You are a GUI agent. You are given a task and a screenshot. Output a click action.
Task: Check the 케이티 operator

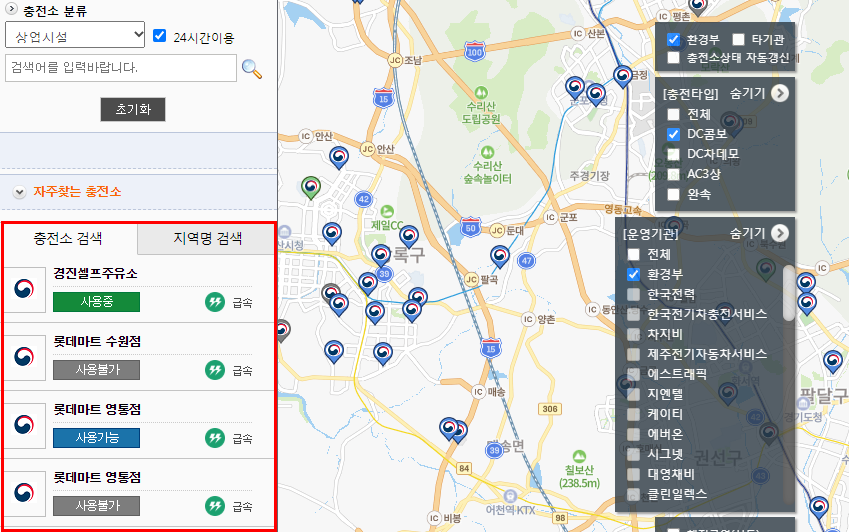(x=633, y=414)
